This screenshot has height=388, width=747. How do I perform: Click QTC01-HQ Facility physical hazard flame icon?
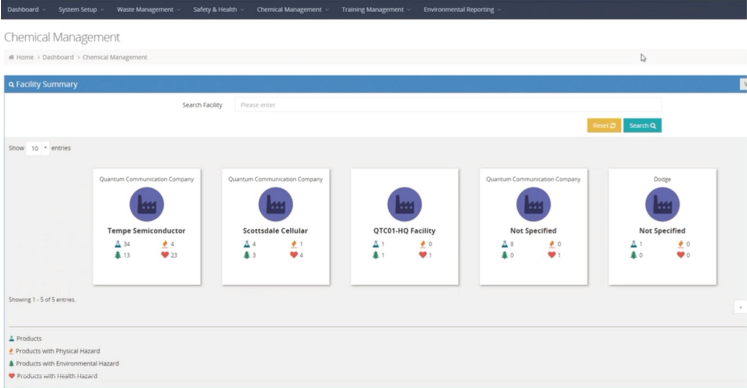tap(423, 244)
